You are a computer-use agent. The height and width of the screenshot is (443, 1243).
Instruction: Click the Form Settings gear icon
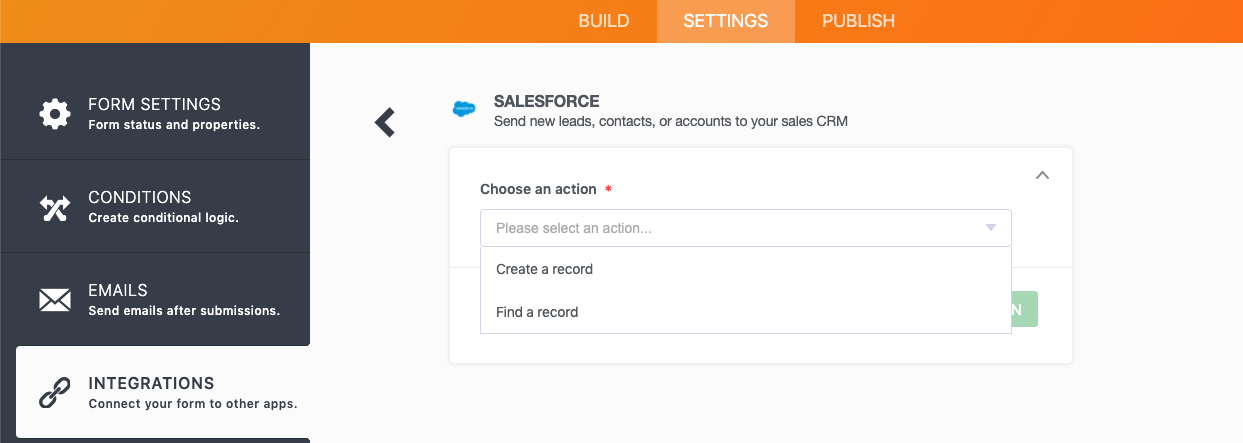click(x=54, y=113)
